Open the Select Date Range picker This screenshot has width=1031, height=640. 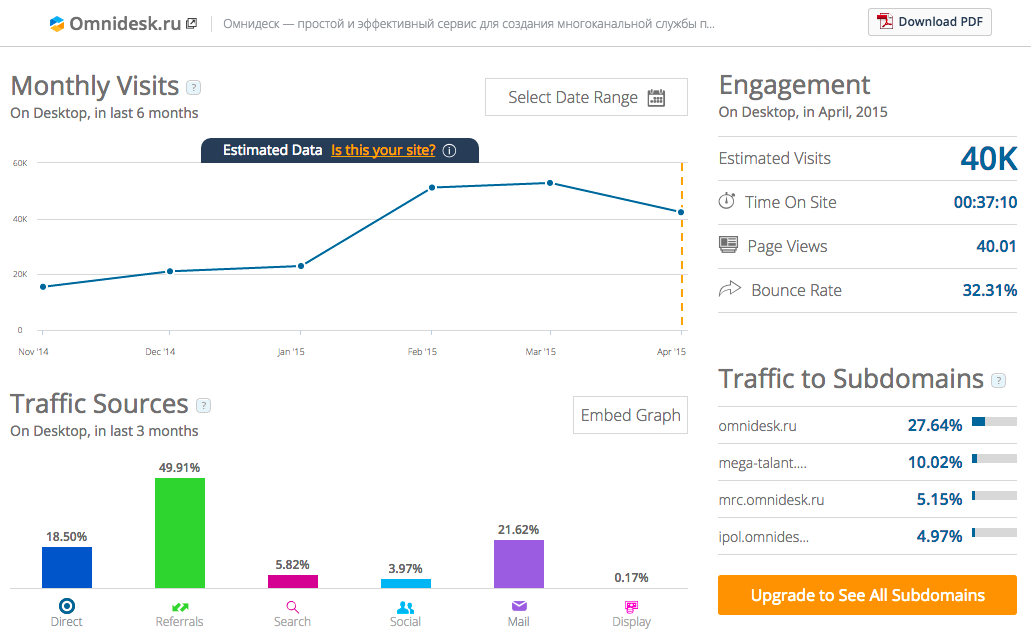[x=586, y=97]
